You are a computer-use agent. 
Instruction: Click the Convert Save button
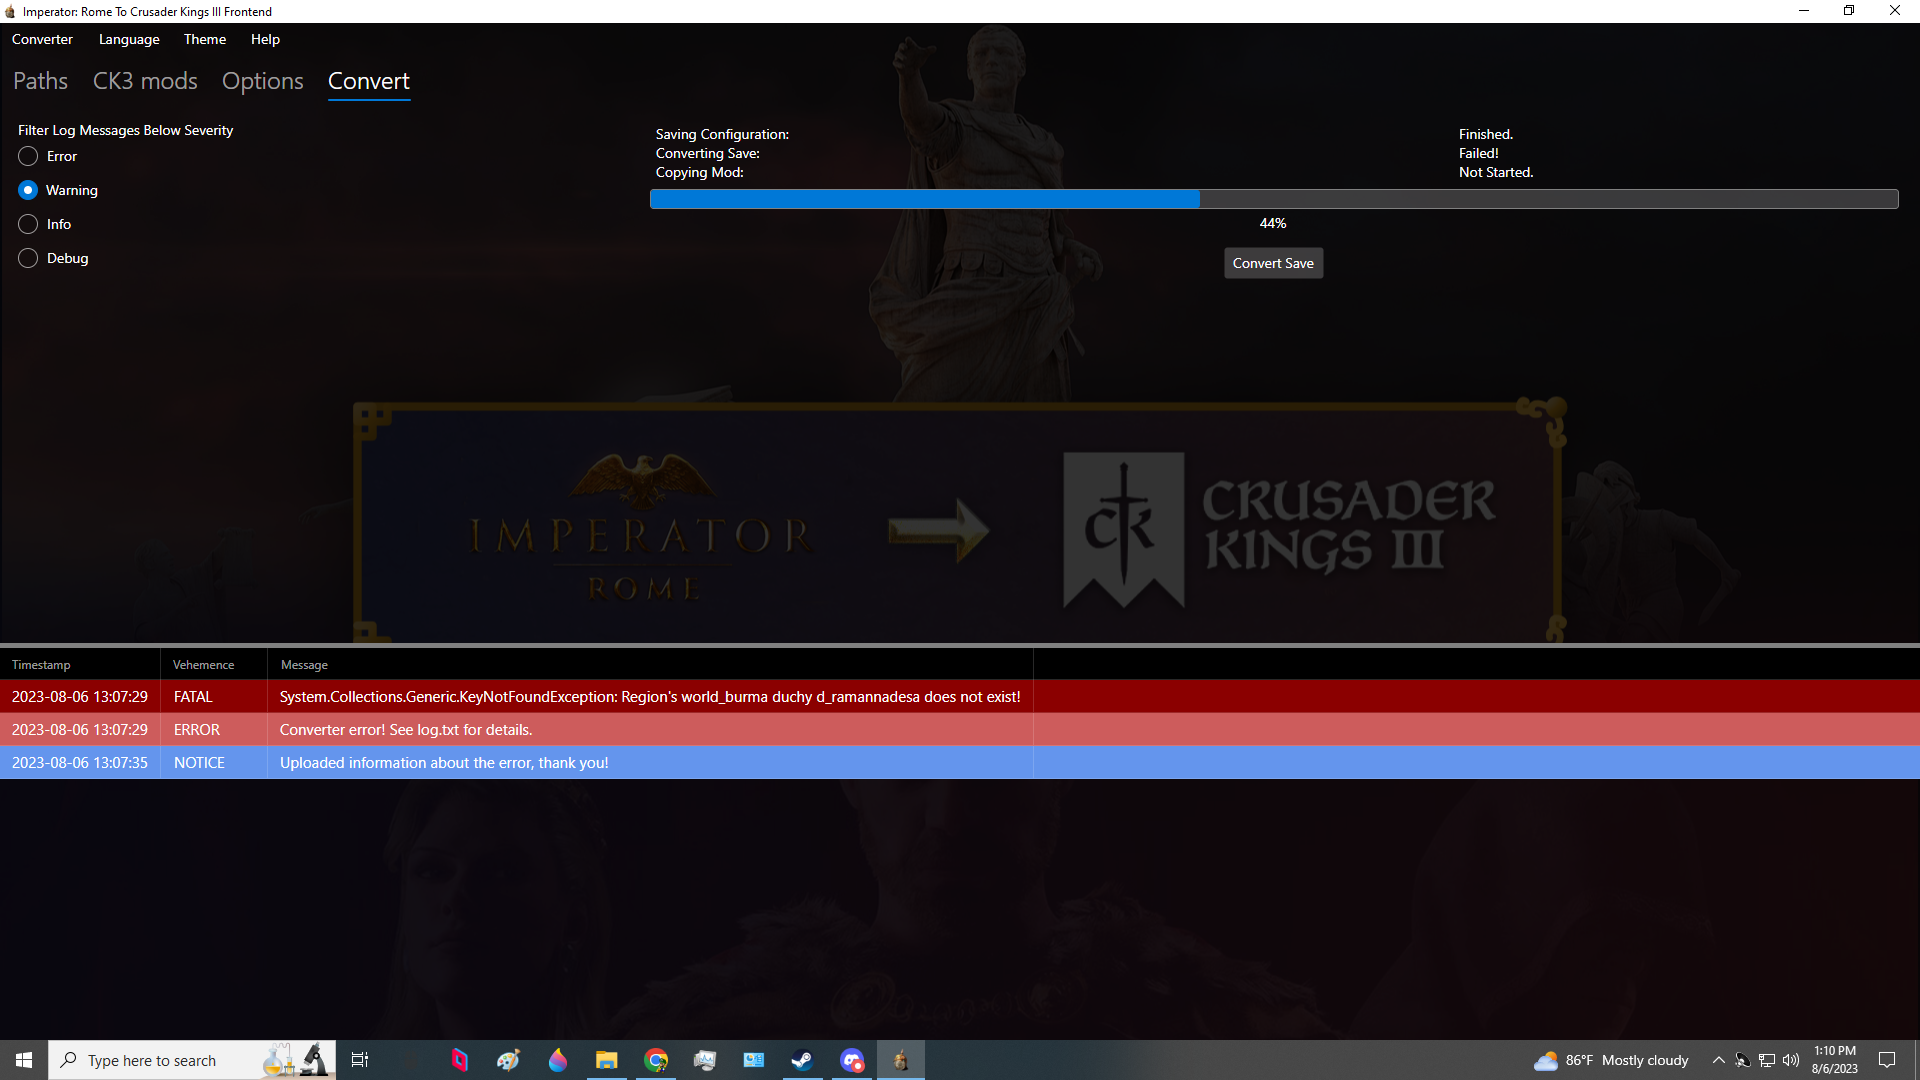[1273, 263]
